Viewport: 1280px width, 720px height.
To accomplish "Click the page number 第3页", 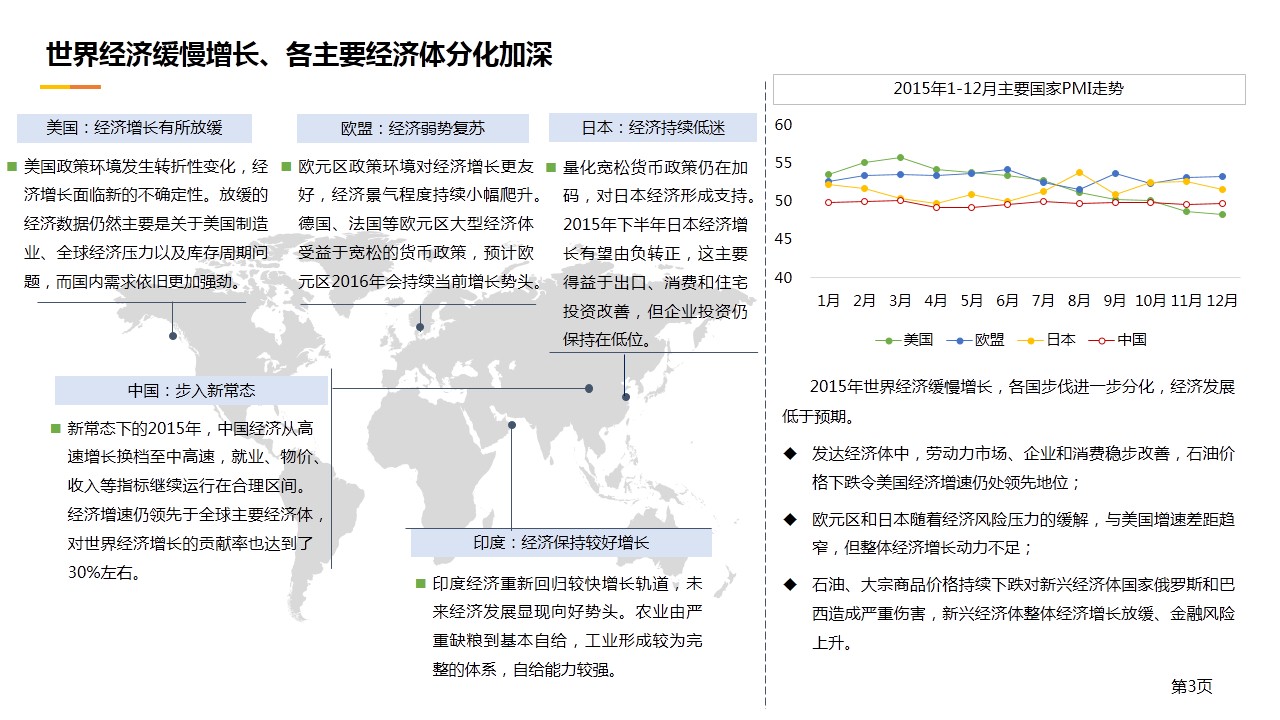I will click(x=1191, y=686).
